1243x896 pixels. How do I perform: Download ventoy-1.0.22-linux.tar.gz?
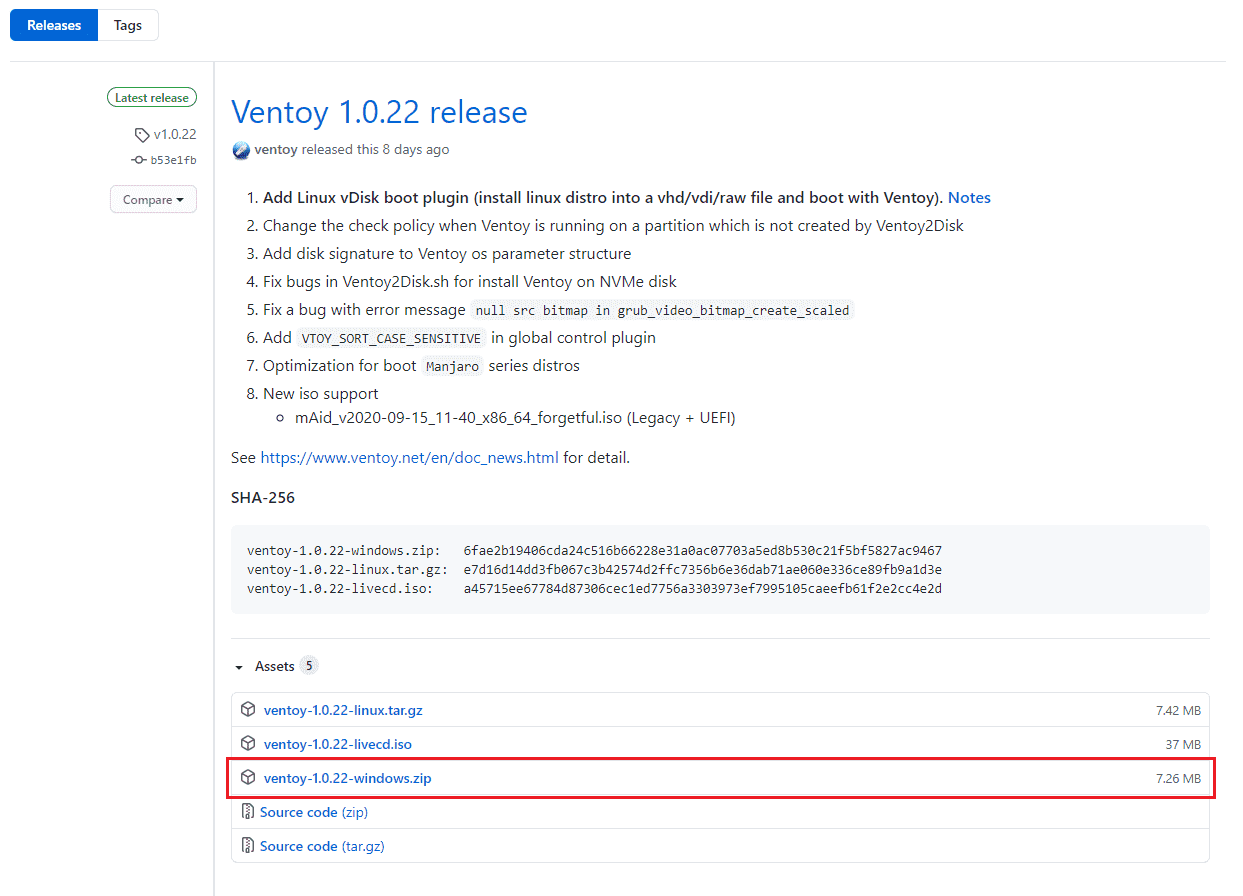click(343, 710)
